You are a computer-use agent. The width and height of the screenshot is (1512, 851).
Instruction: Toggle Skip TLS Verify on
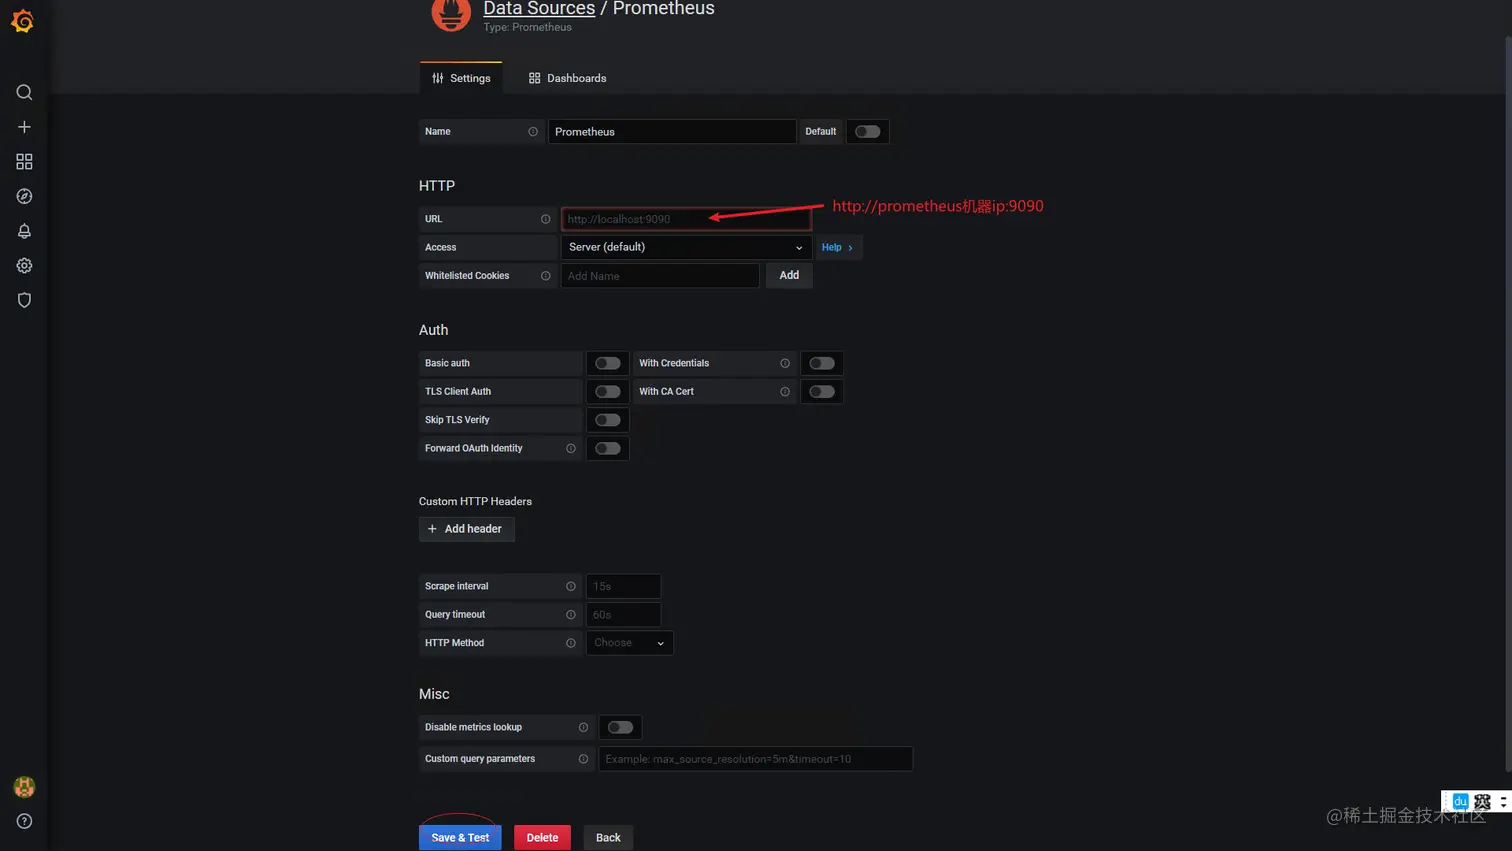click(x=607, y=419)
